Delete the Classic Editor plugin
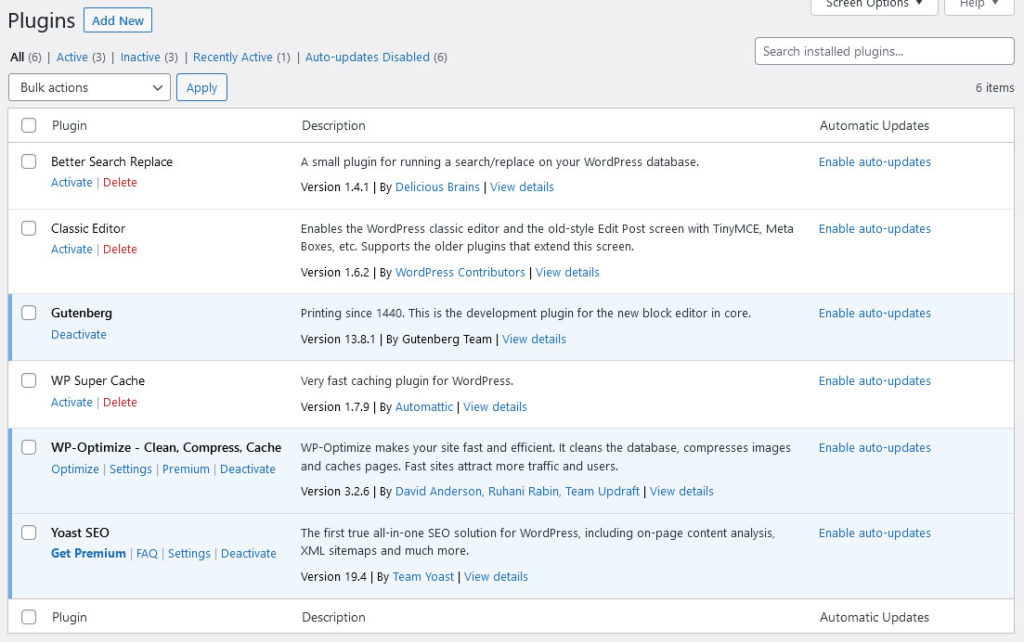The image size is (1024, 642). coord(120,249)
